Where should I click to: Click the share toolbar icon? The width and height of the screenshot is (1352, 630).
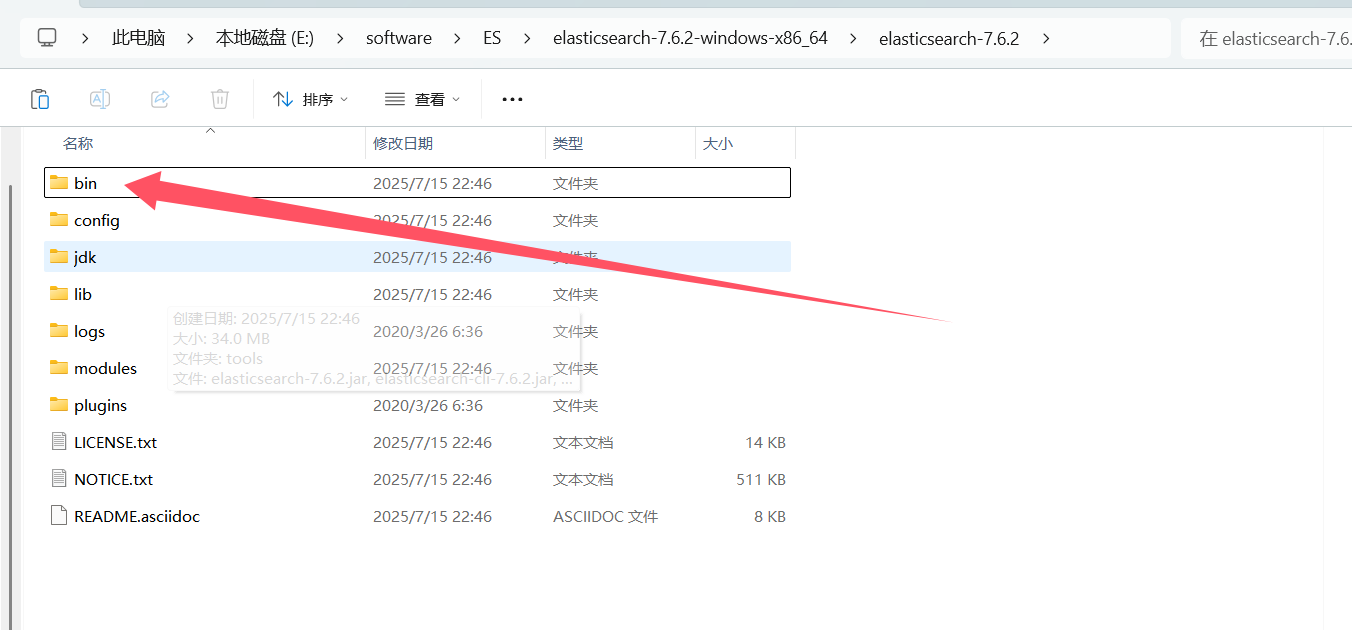pos(160,99)
